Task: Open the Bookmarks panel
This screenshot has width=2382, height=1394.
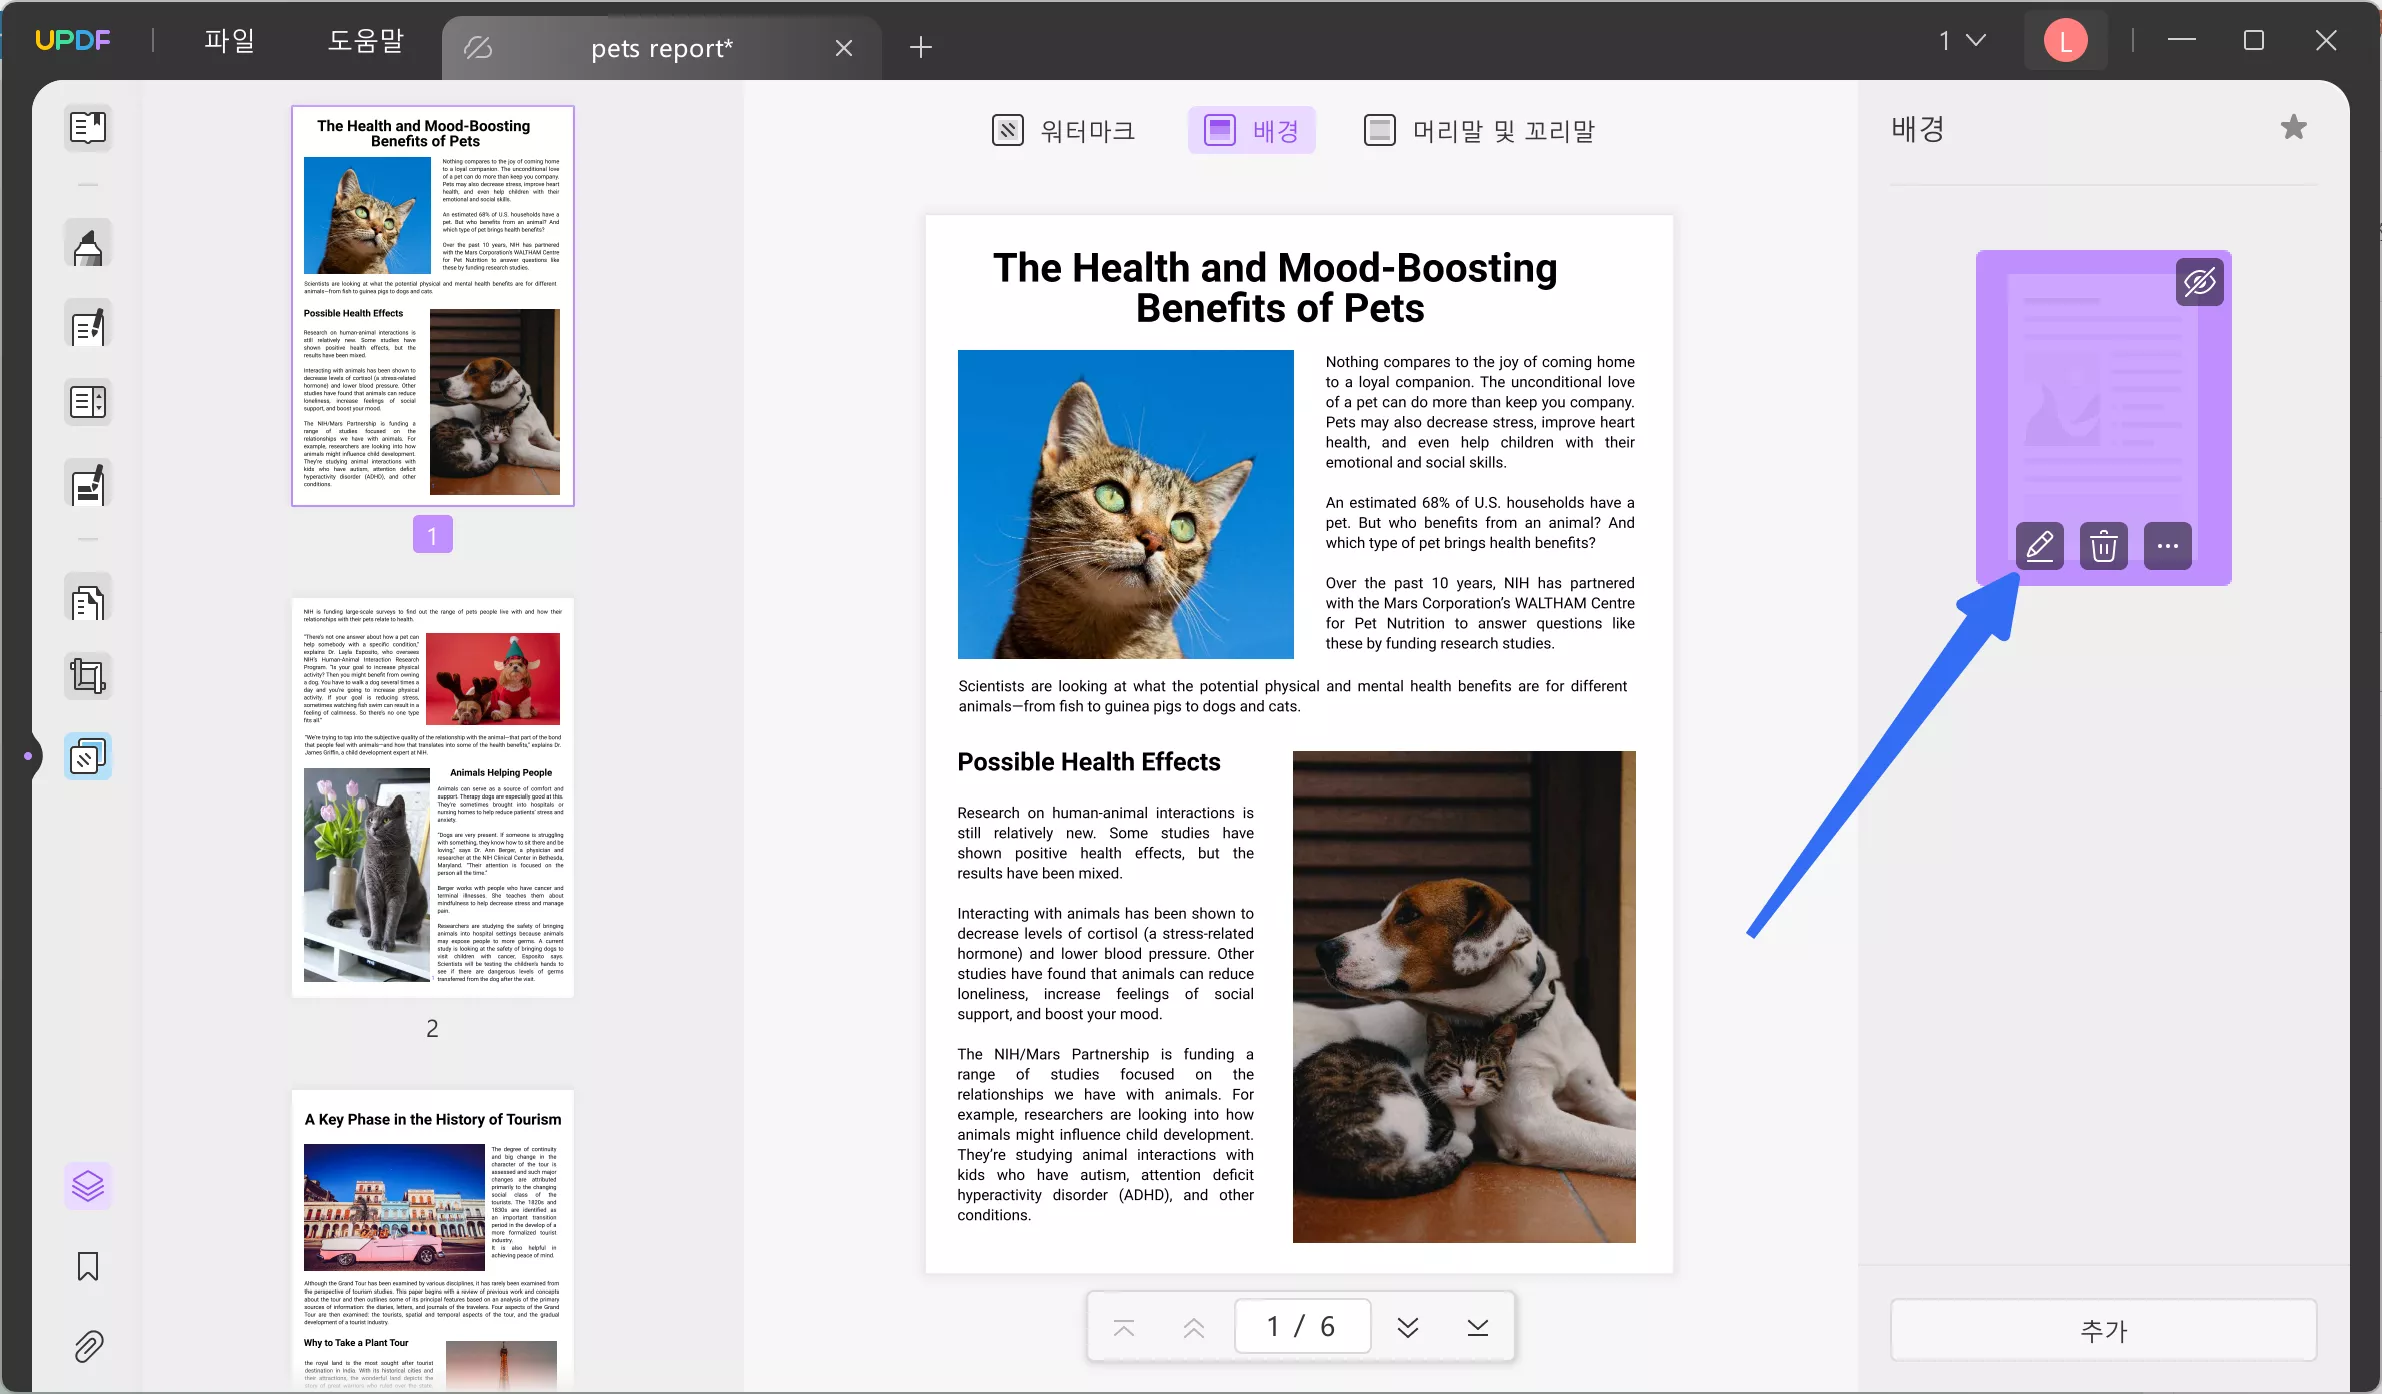Action: pyautogui.click(x=88, y=1267)
